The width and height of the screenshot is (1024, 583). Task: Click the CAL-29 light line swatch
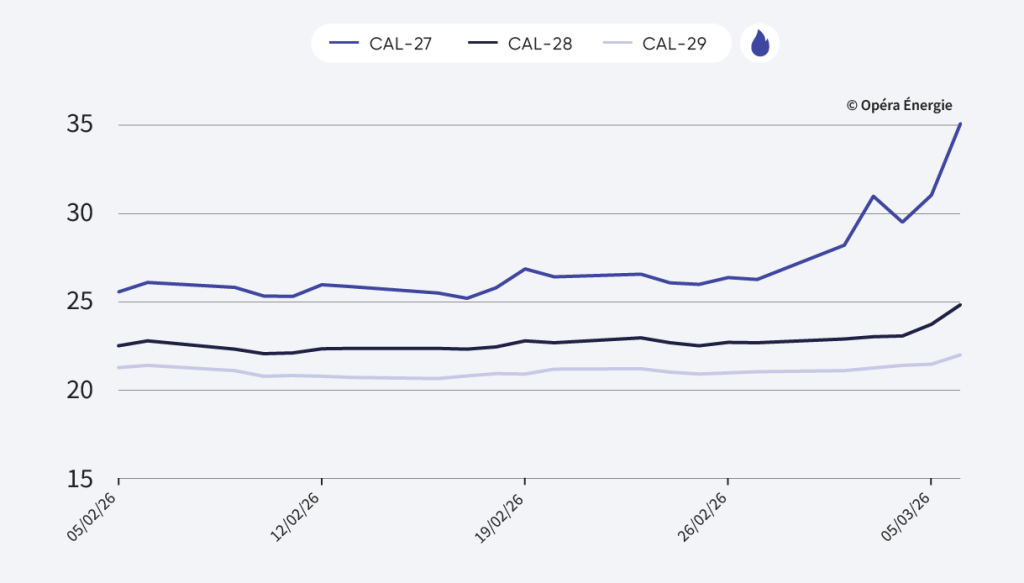tap(617, 44)
